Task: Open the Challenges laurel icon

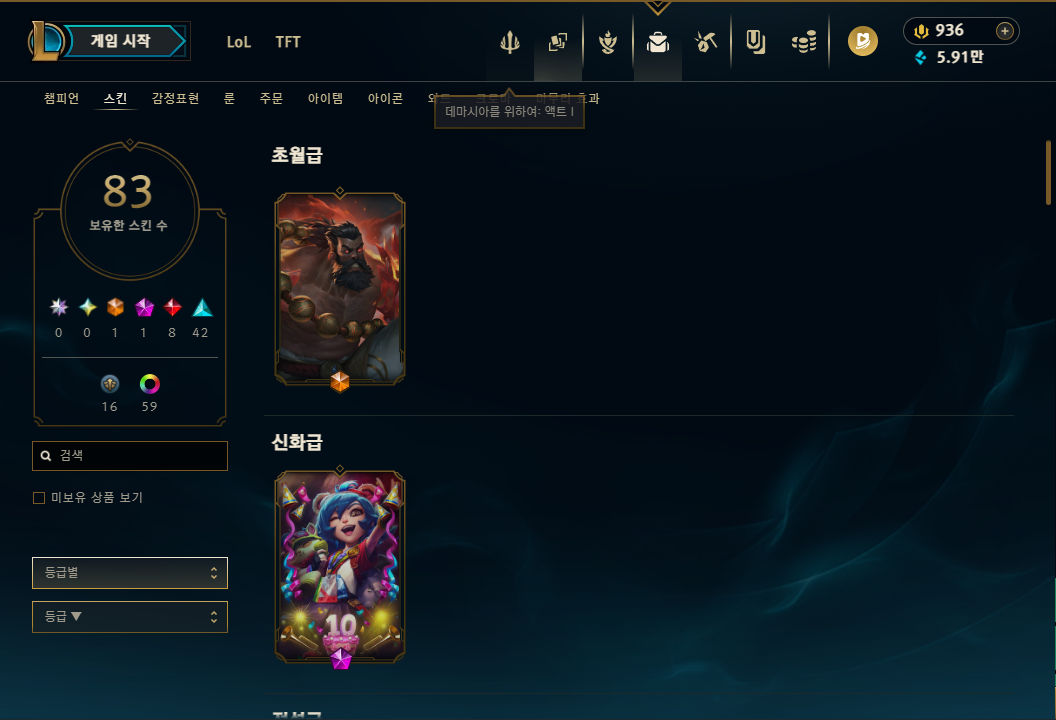Action: click(x=607, y=42)
